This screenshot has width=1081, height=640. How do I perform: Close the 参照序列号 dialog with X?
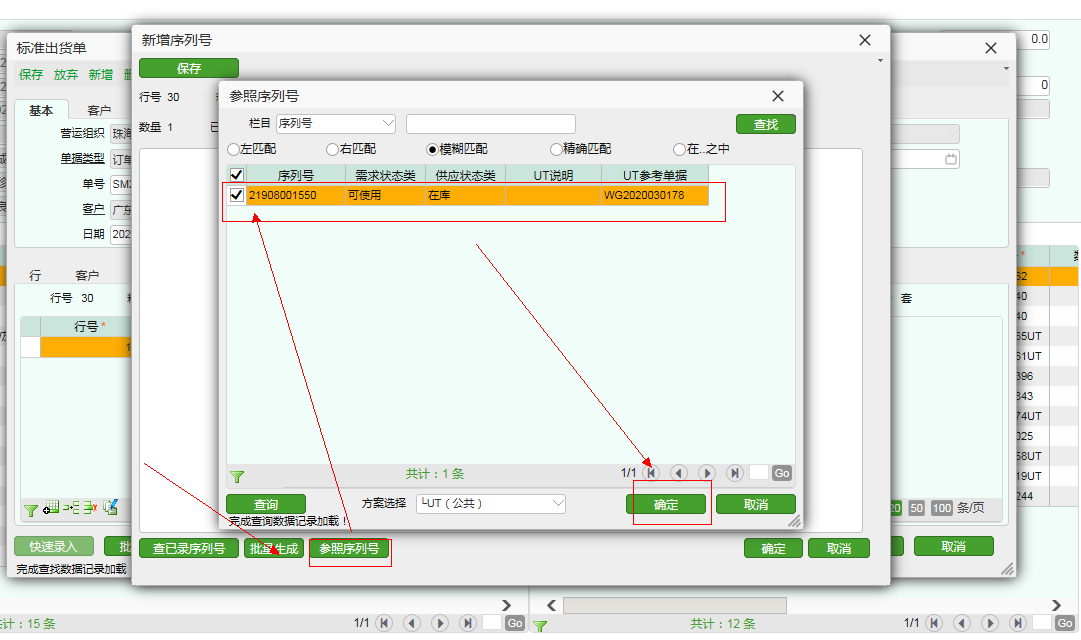click(778, 97)
